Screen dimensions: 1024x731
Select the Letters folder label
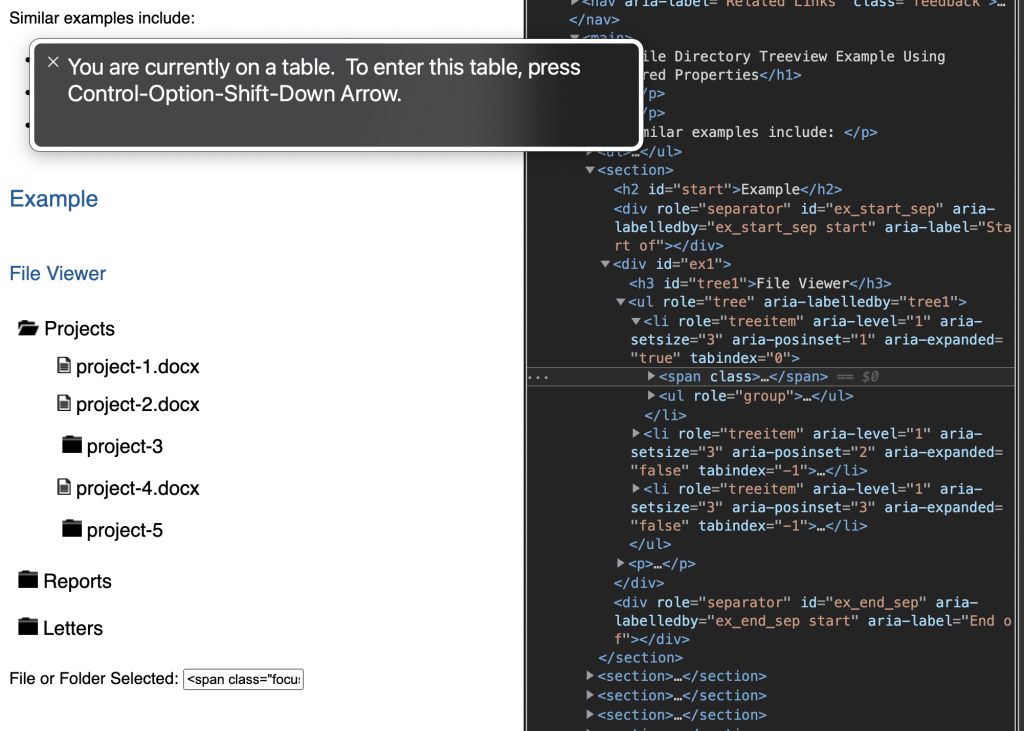click(x=72, y=628)
